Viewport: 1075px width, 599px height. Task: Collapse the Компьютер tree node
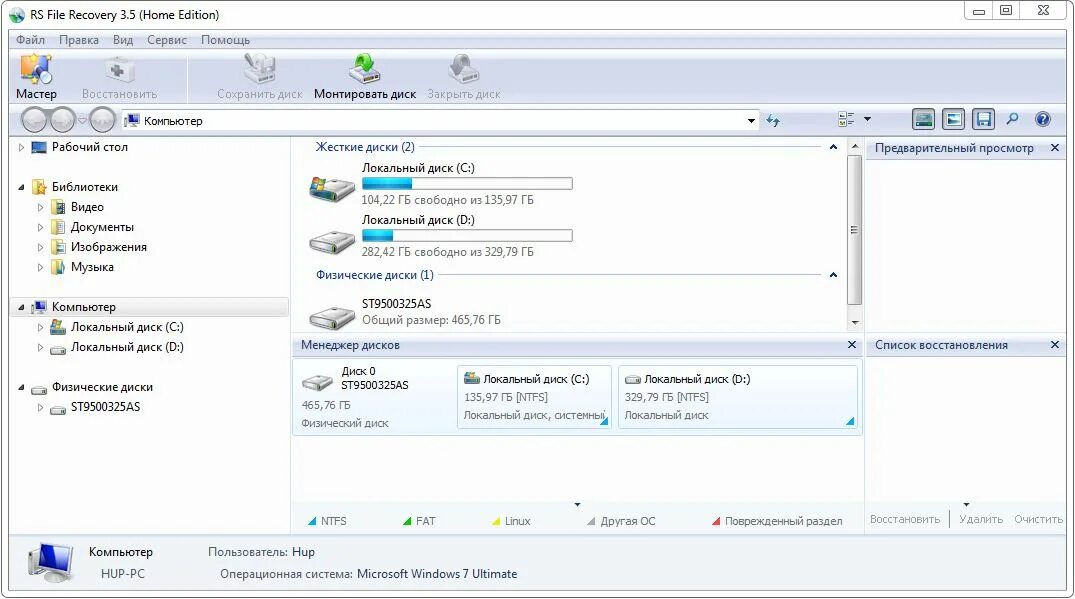(x=21, y=307)
